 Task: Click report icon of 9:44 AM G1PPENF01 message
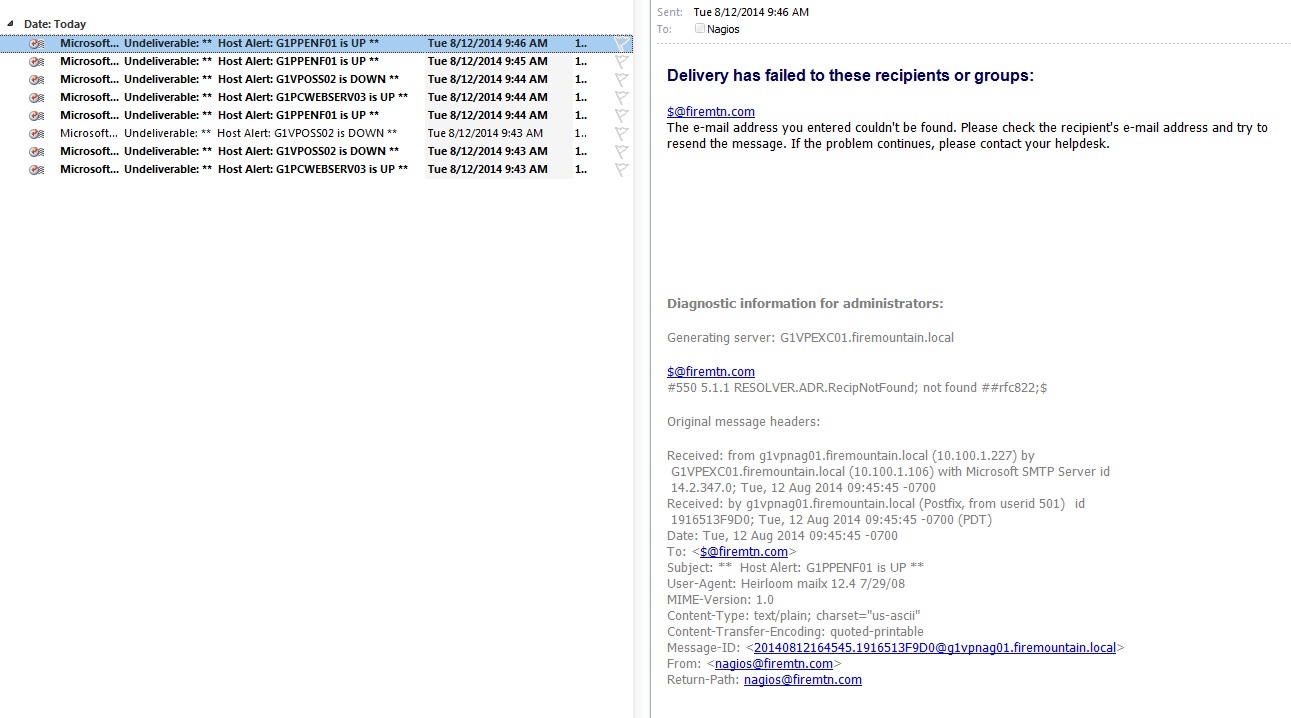coord(37,116)
